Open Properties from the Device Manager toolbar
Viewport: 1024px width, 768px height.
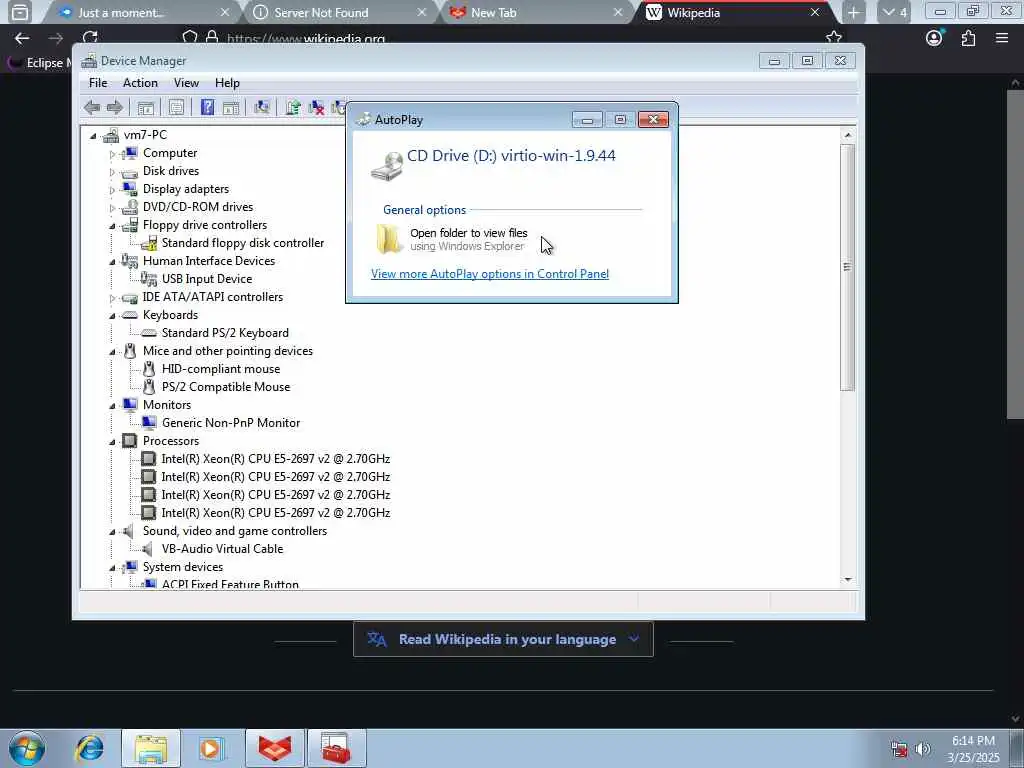(x=176, y=108)
